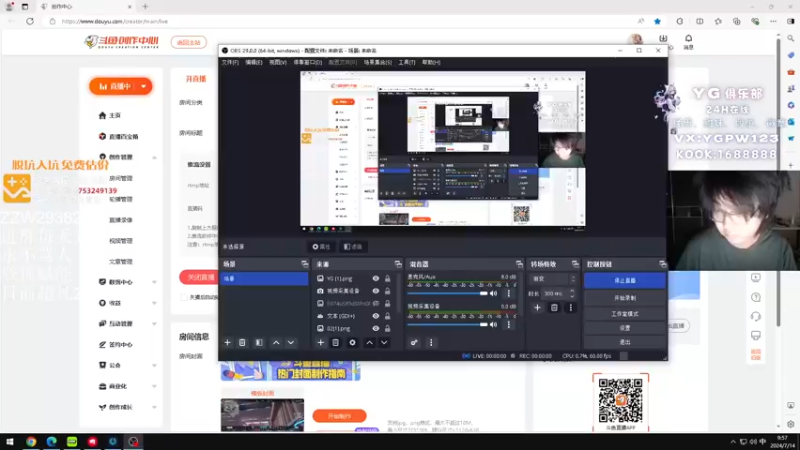Screen dimensions: 800x450
Task: Click orange 开始制作 button
Action: point(339,416)
